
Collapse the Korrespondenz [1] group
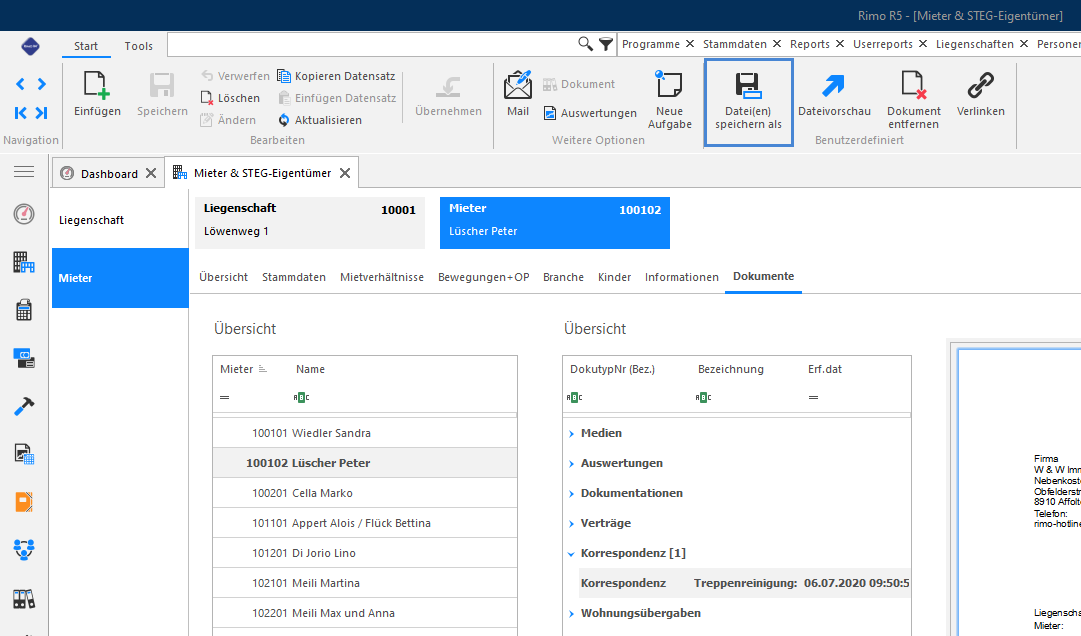572,553
